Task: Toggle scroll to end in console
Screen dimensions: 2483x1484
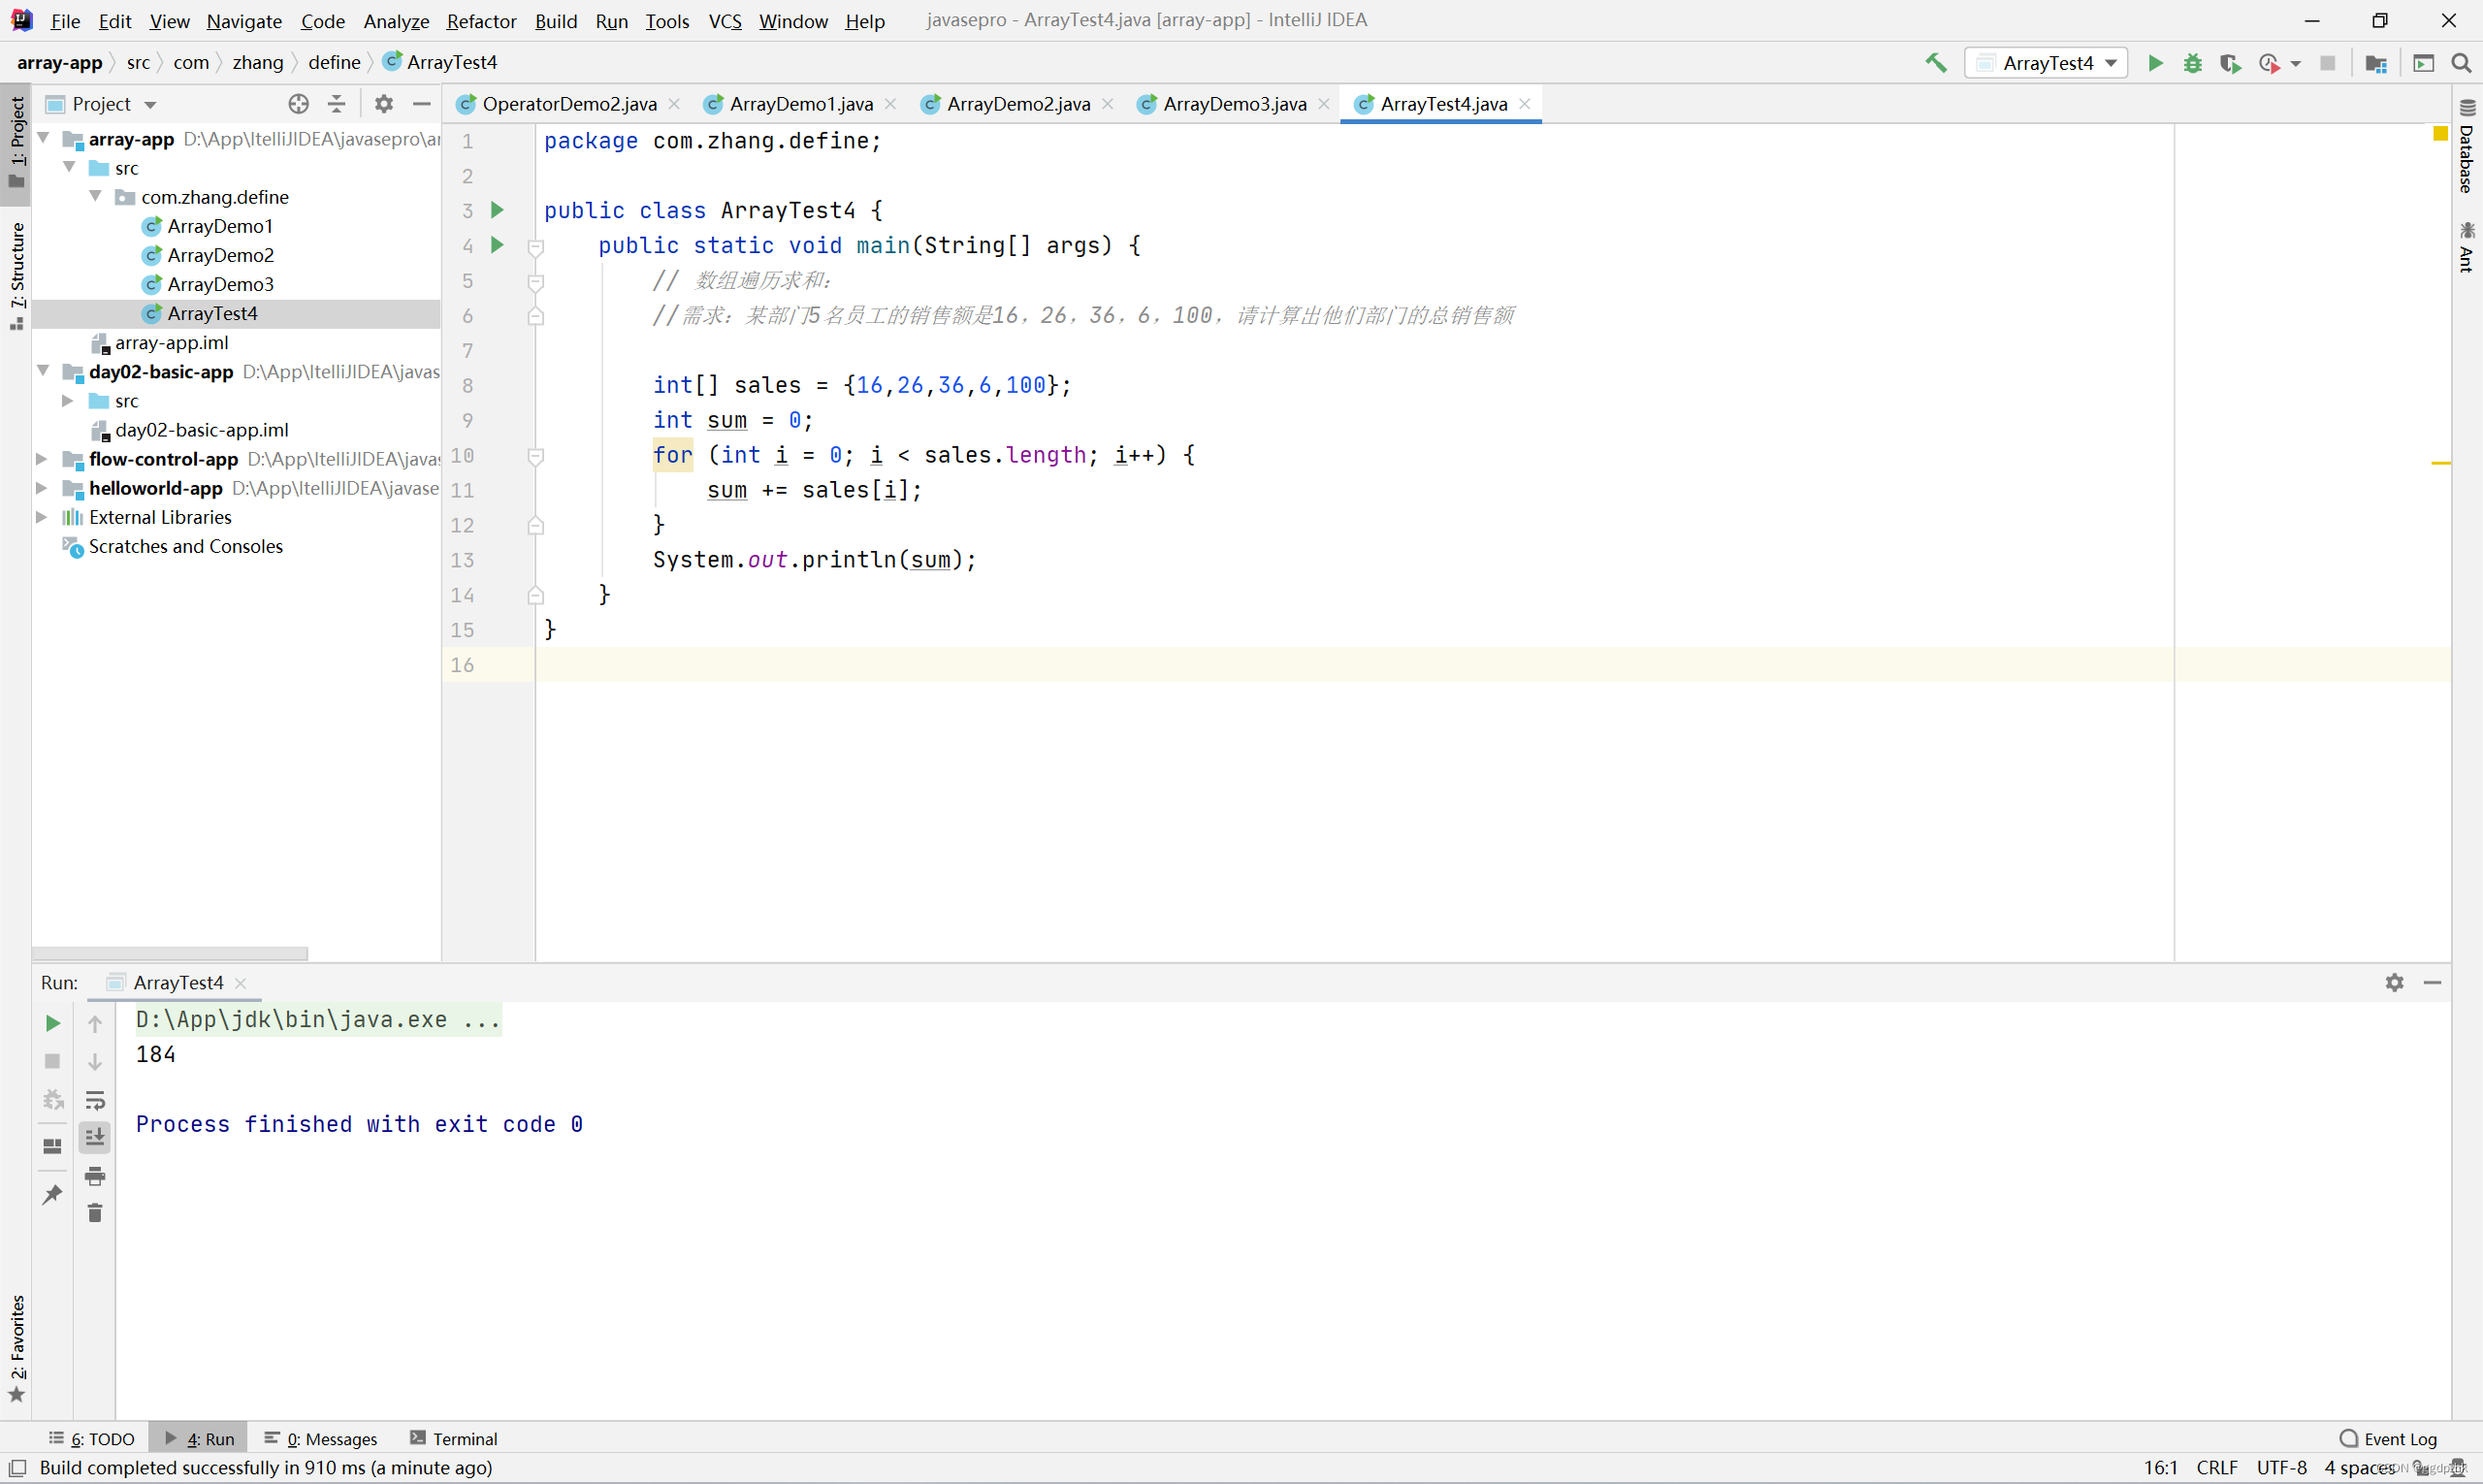Action: click(x=95, y=1137)
